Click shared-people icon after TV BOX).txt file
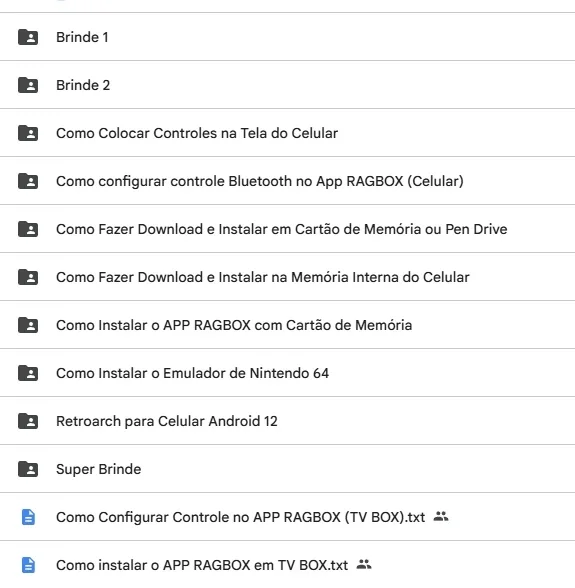This screenshot has height=588, width=575. tap(441, 517)
